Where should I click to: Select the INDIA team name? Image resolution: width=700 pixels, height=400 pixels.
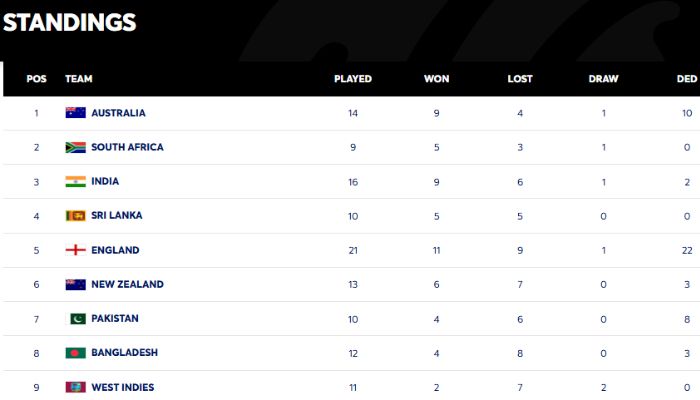[x=105, y=181]
